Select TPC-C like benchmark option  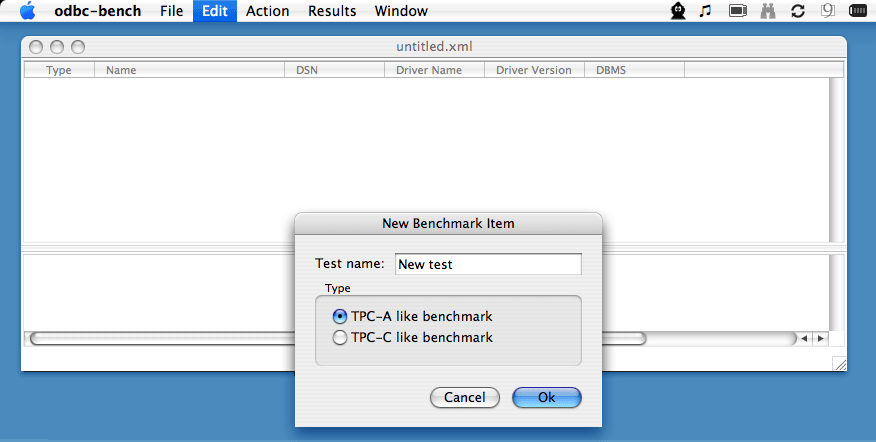pyautogui.click(x=340, y=337)
